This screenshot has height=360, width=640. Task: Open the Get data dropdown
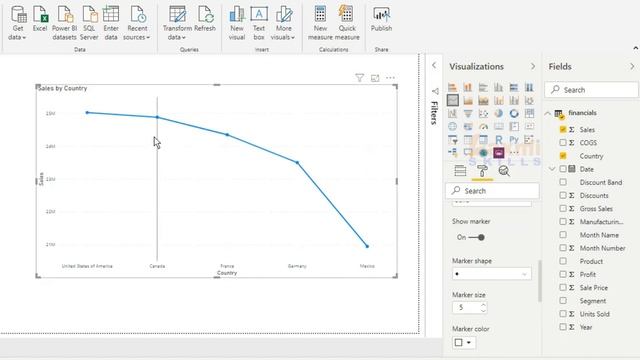click(17, 23)
